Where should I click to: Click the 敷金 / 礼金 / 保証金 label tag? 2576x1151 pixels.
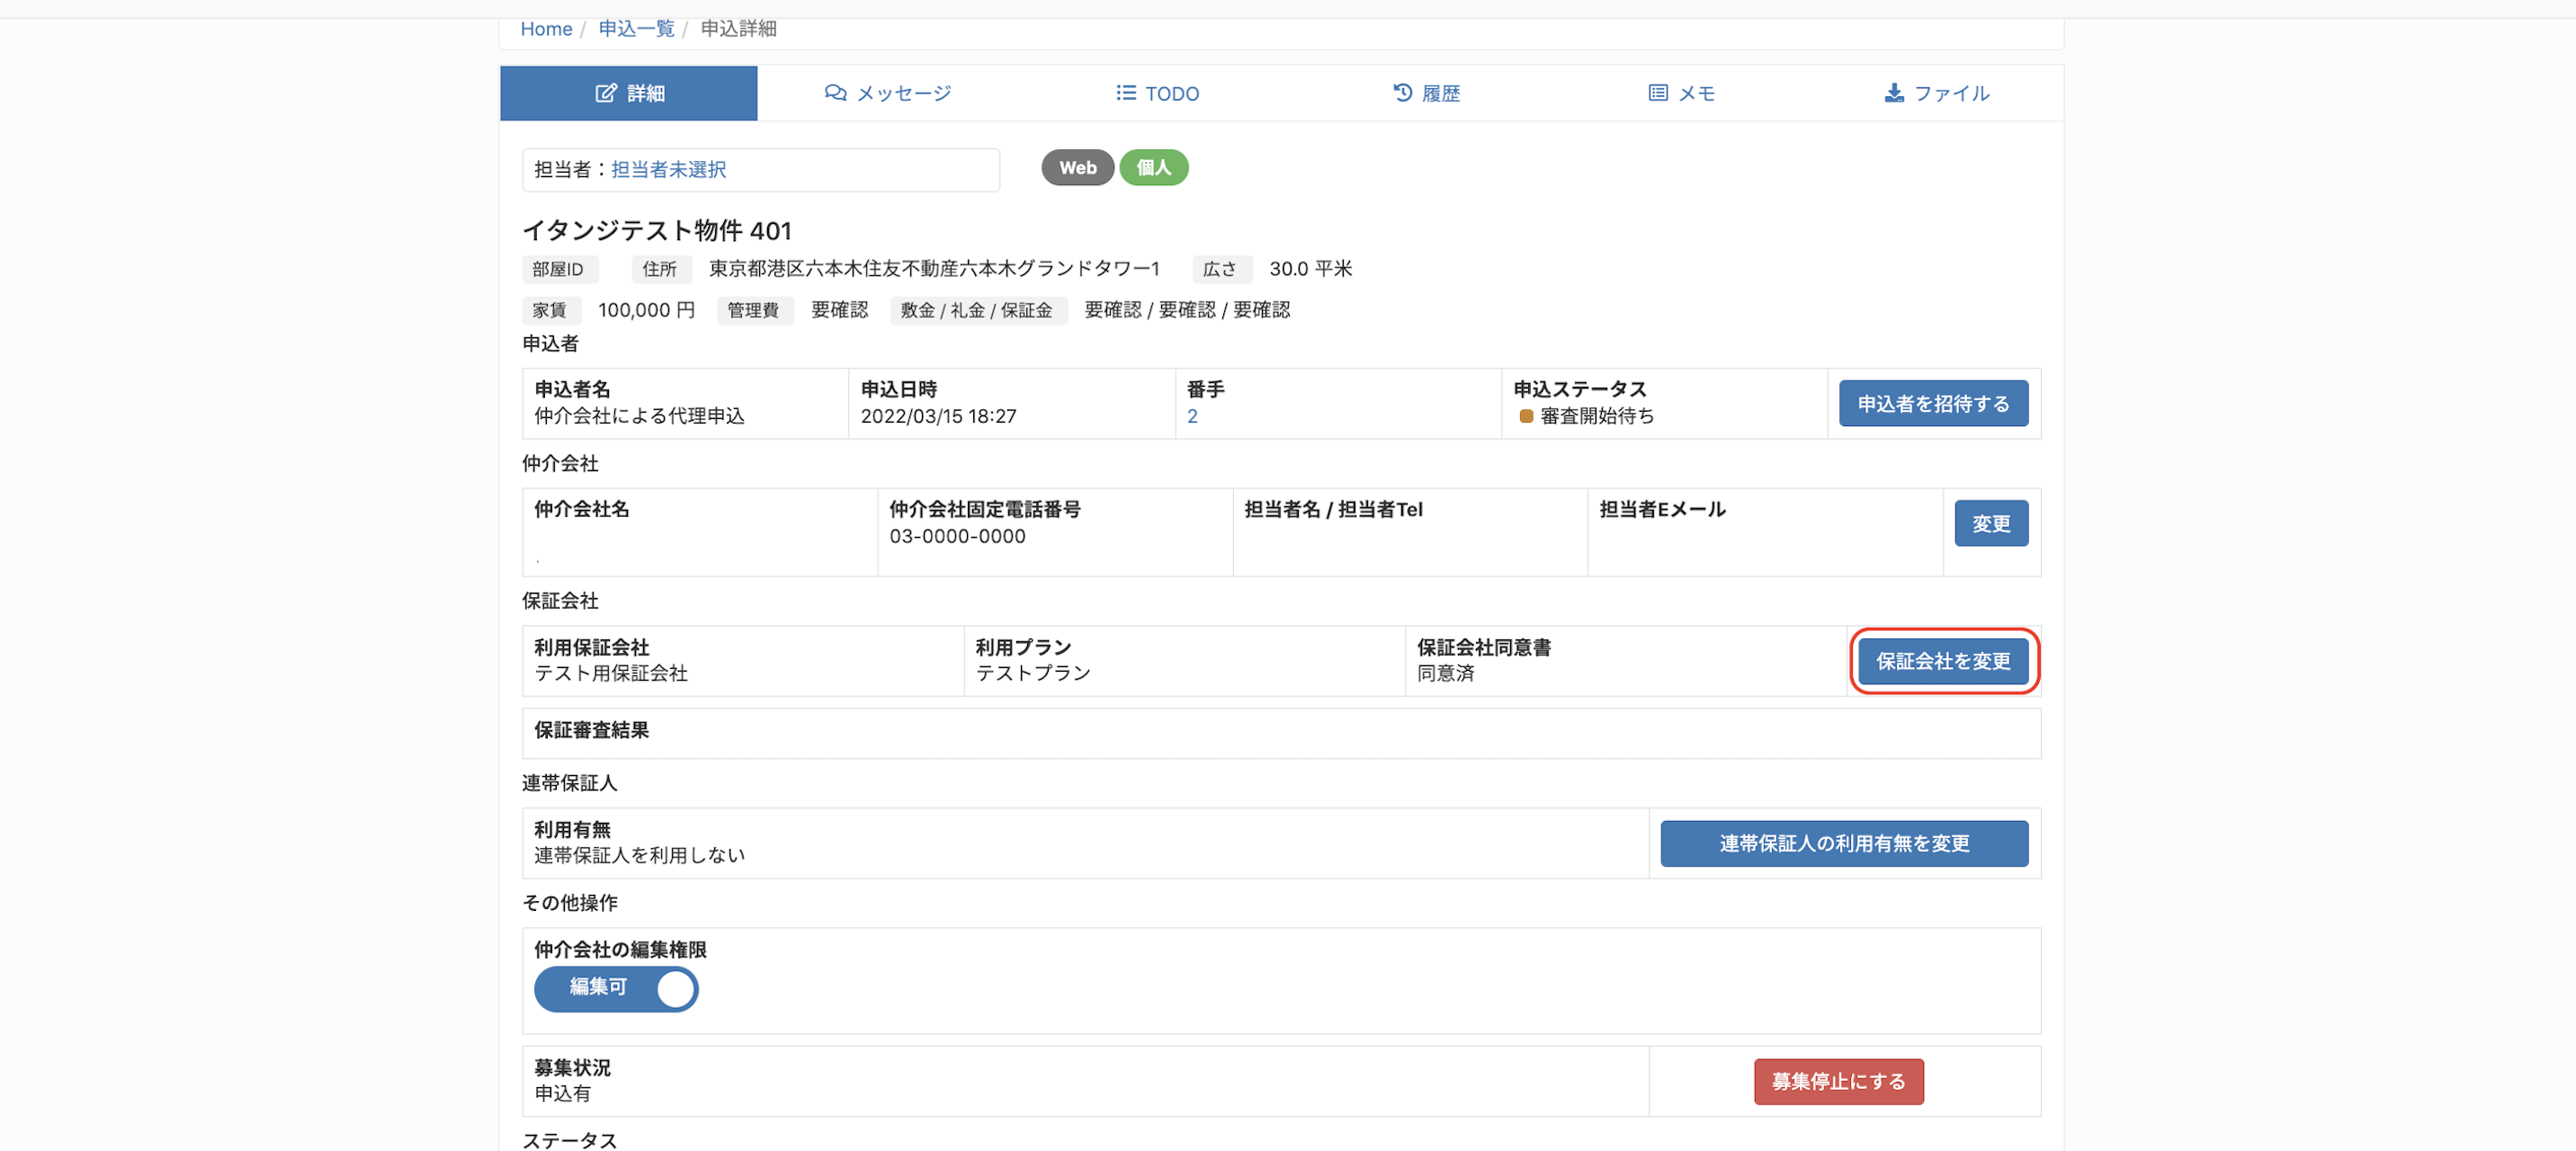tap(977, 311)
